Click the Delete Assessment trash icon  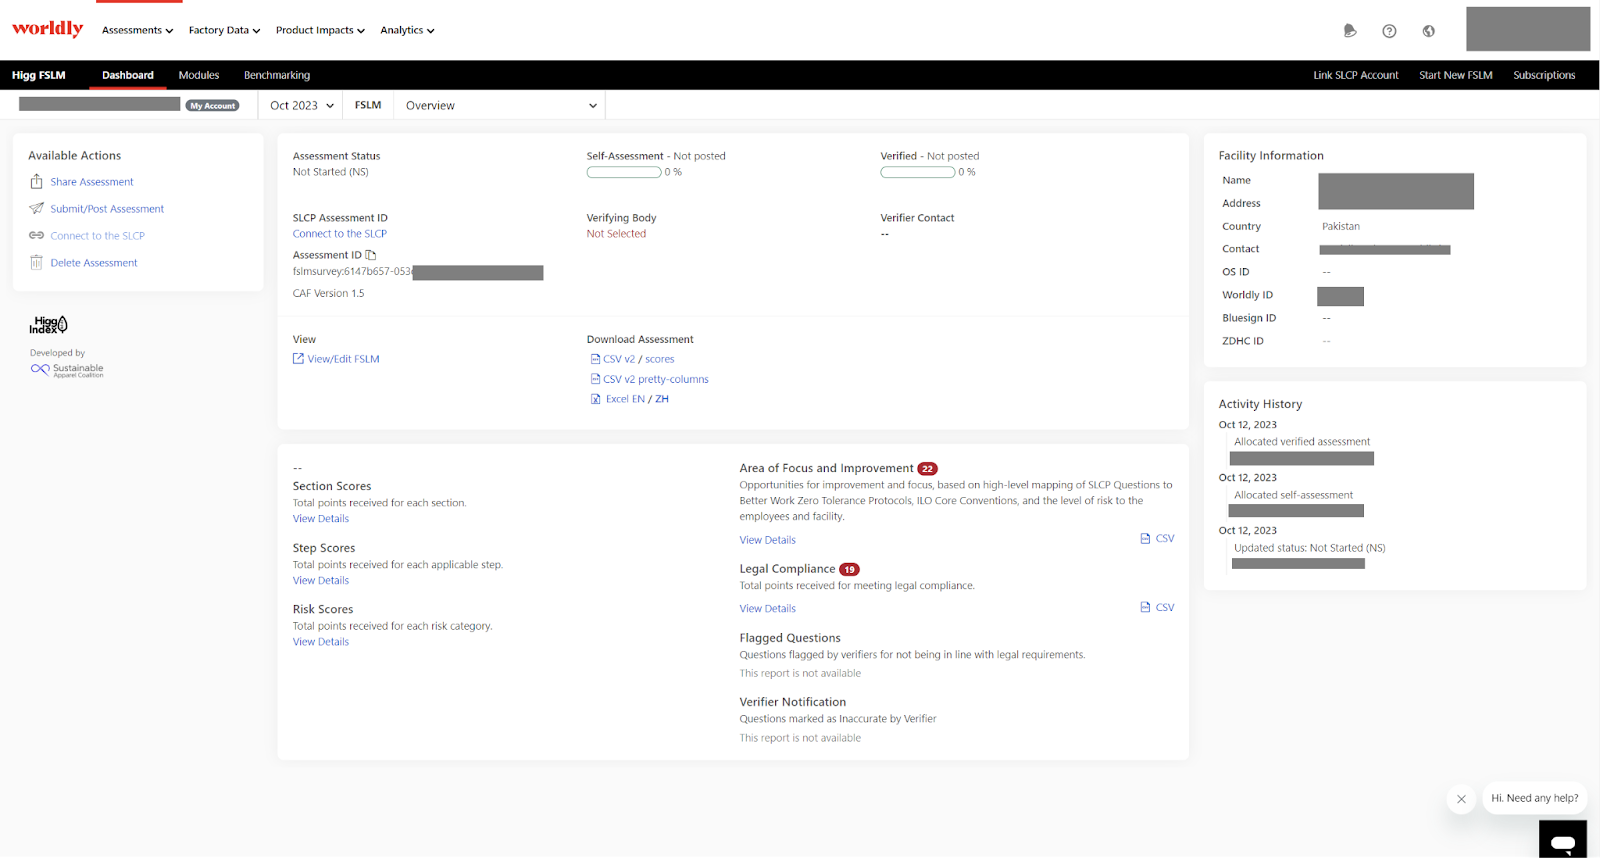[x=37, y=263]
